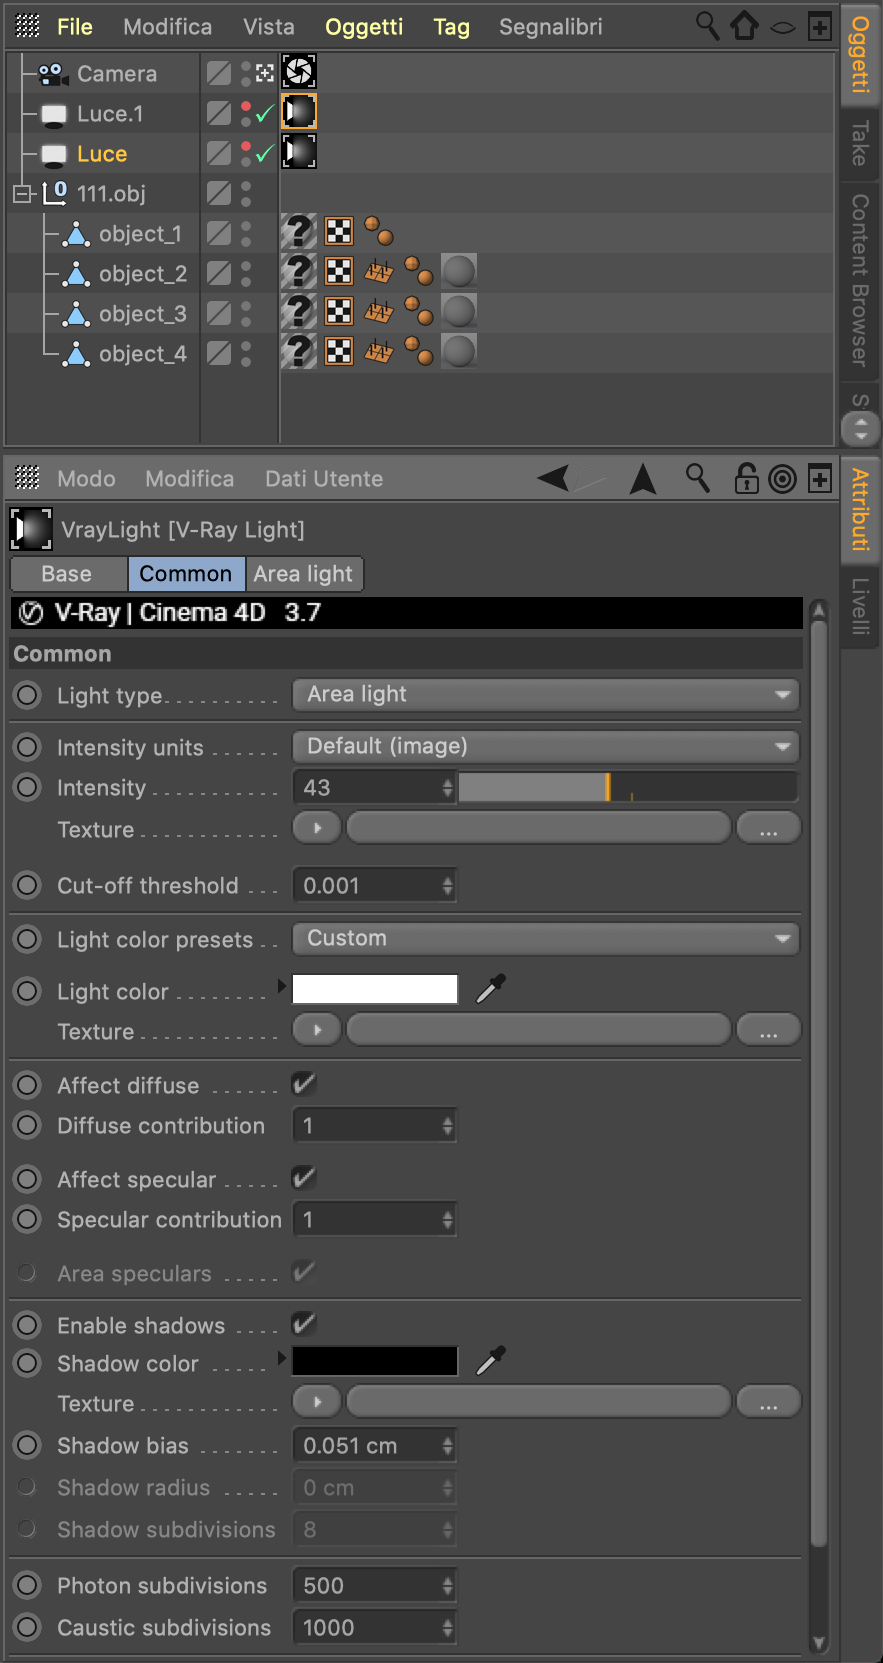Open the File menu
The height and width of the screenshot is (1663, 883).
click(75, 27)
